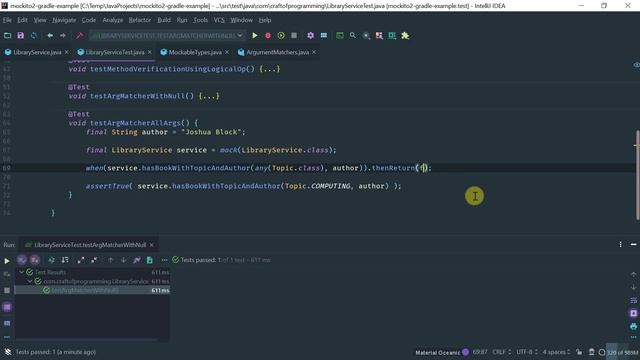Stop button in Run panel sidebar
Viewport: 640px width, 360px height.
click(7, 290)
